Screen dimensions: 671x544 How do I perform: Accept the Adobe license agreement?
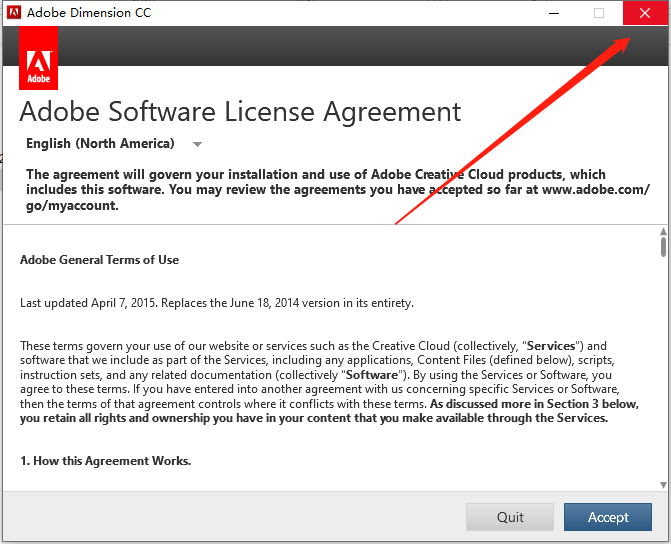[x=608, y=517]
